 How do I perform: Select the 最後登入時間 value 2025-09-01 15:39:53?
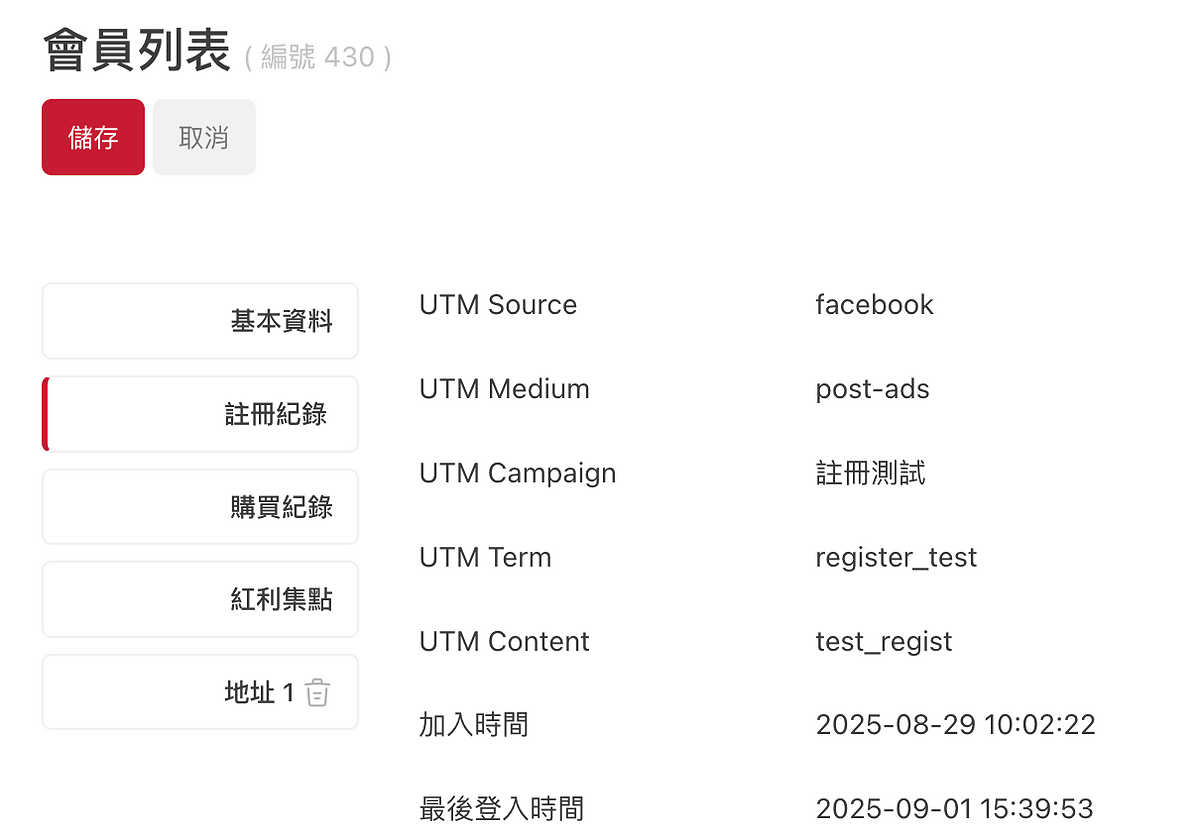(x=954, y=808)
